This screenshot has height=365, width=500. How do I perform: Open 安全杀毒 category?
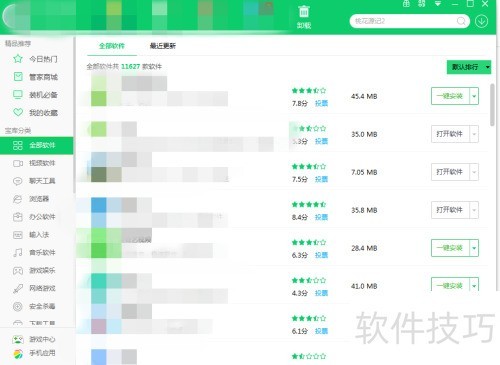coord(34,306)
